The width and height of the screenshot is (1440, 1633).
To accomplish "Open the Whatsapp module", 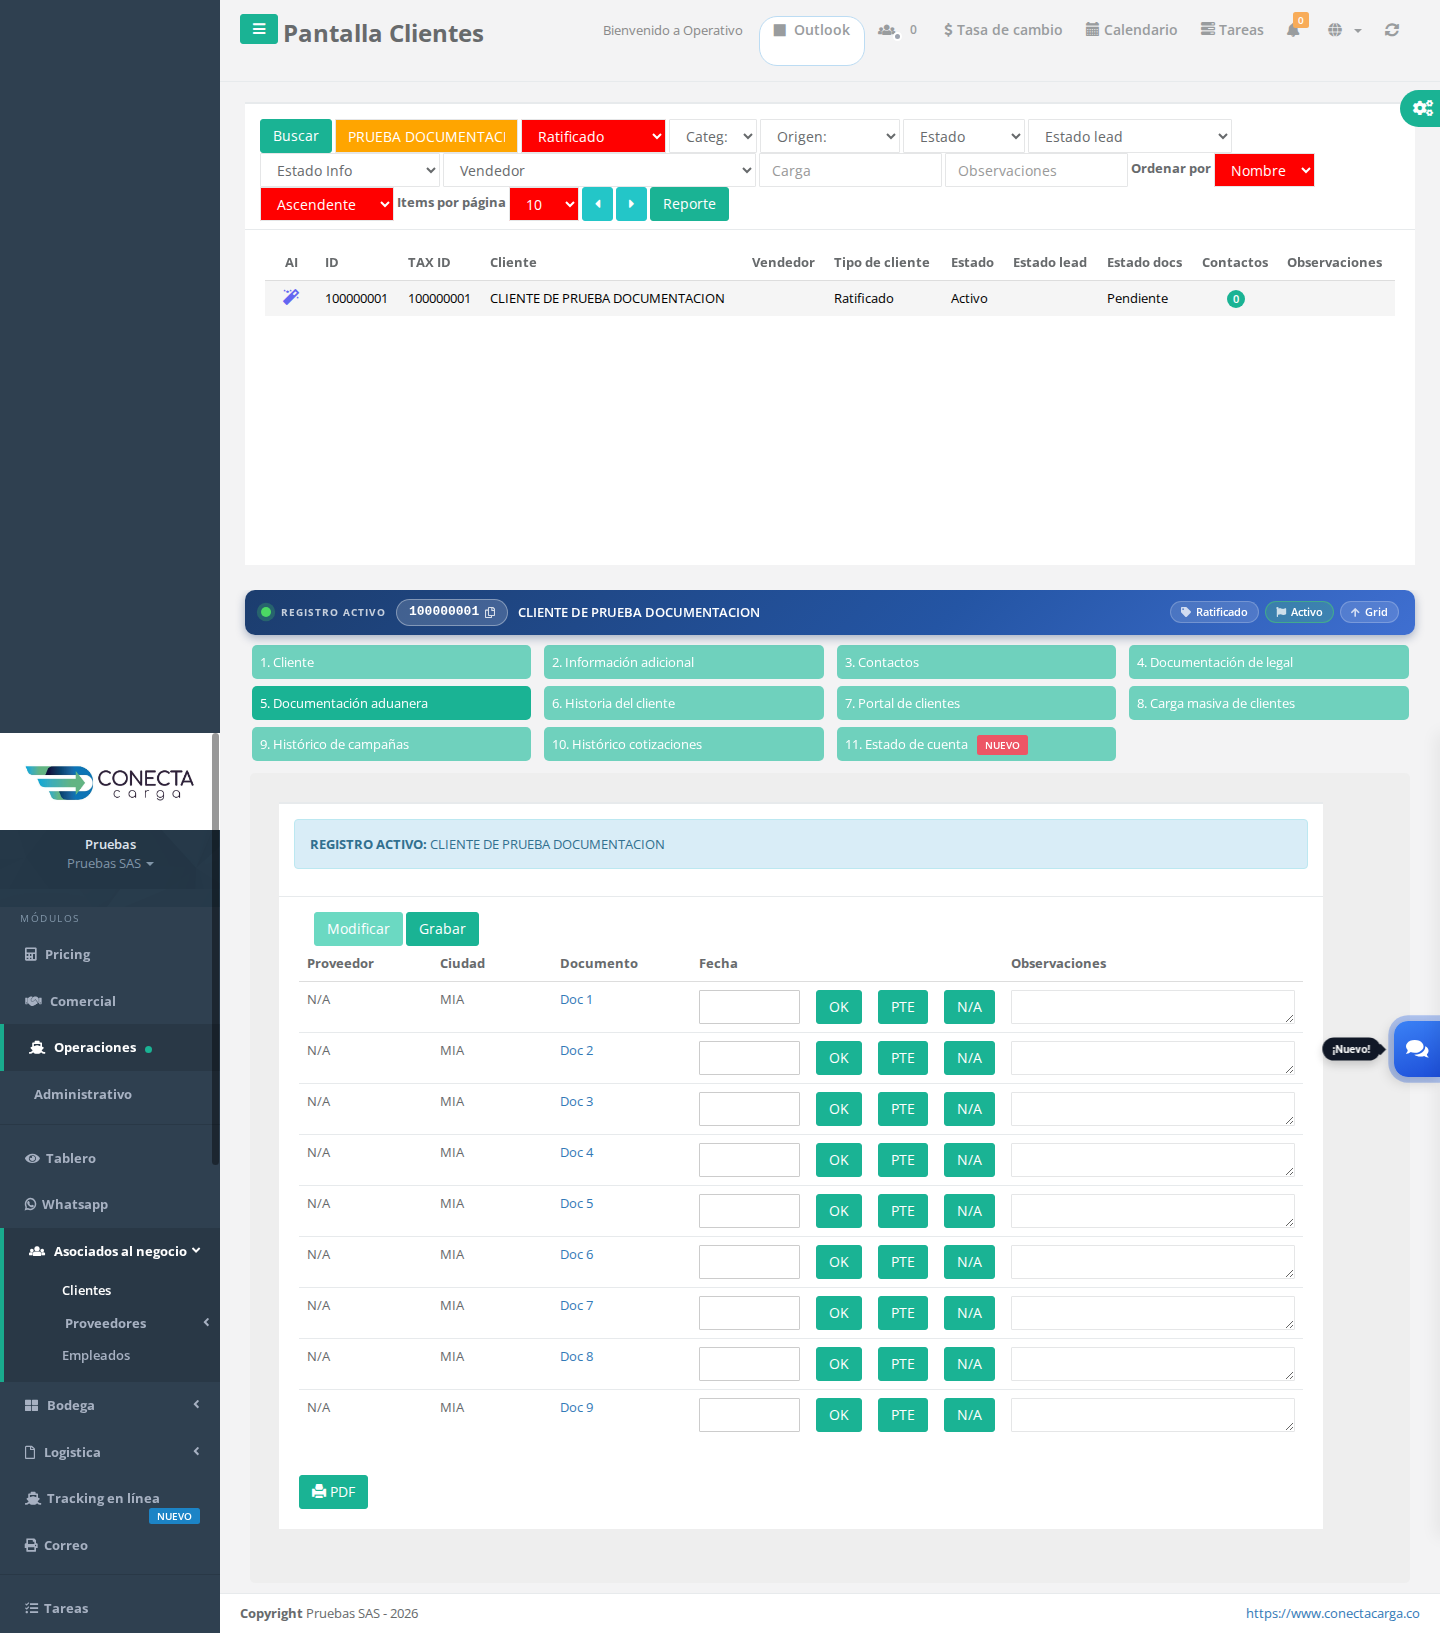I will point(66,1204).
